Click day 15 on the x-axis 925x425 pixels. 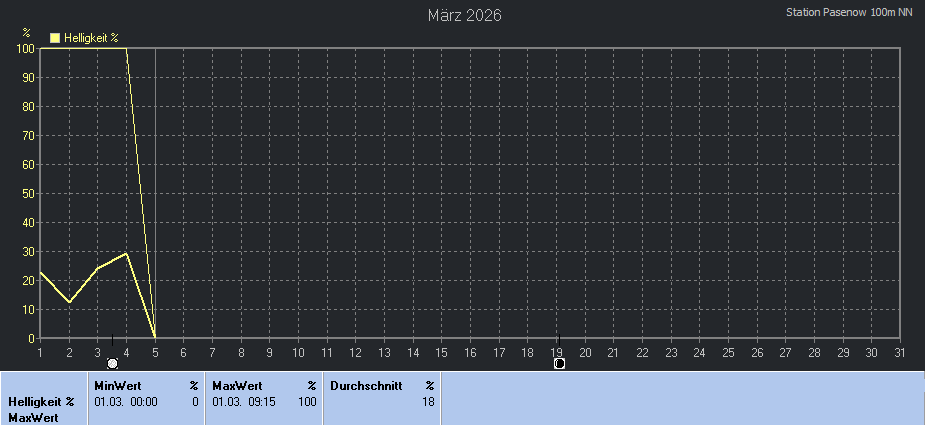pyautogui.click(x=441, y=352)
